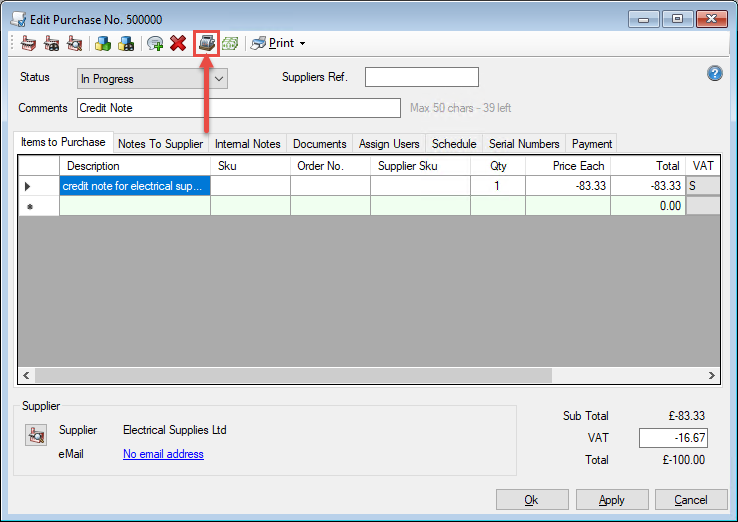Click the Apply button
This screenshot has width=738, height=522.
(611, 500)
